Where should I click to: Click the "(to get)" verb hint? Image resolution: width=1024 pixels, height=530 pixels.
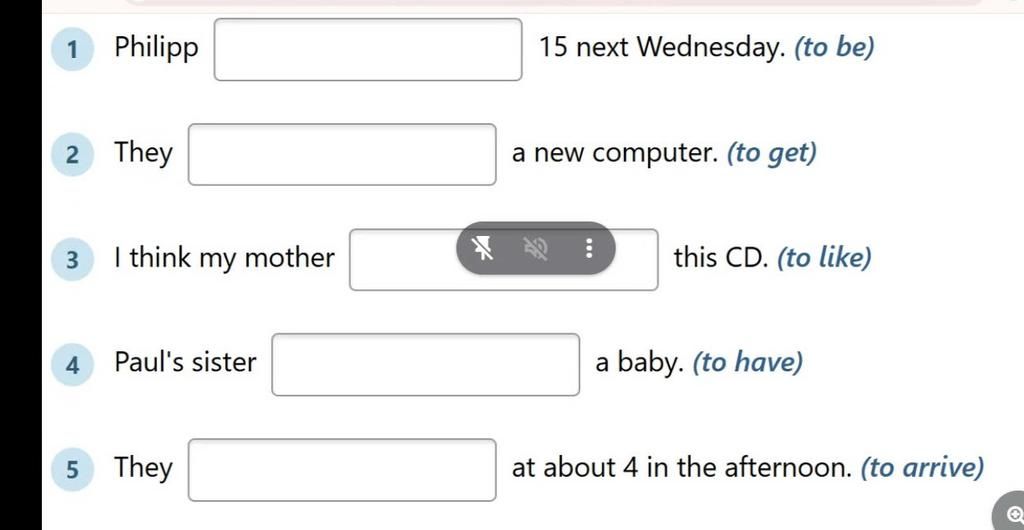coord(772,153)
